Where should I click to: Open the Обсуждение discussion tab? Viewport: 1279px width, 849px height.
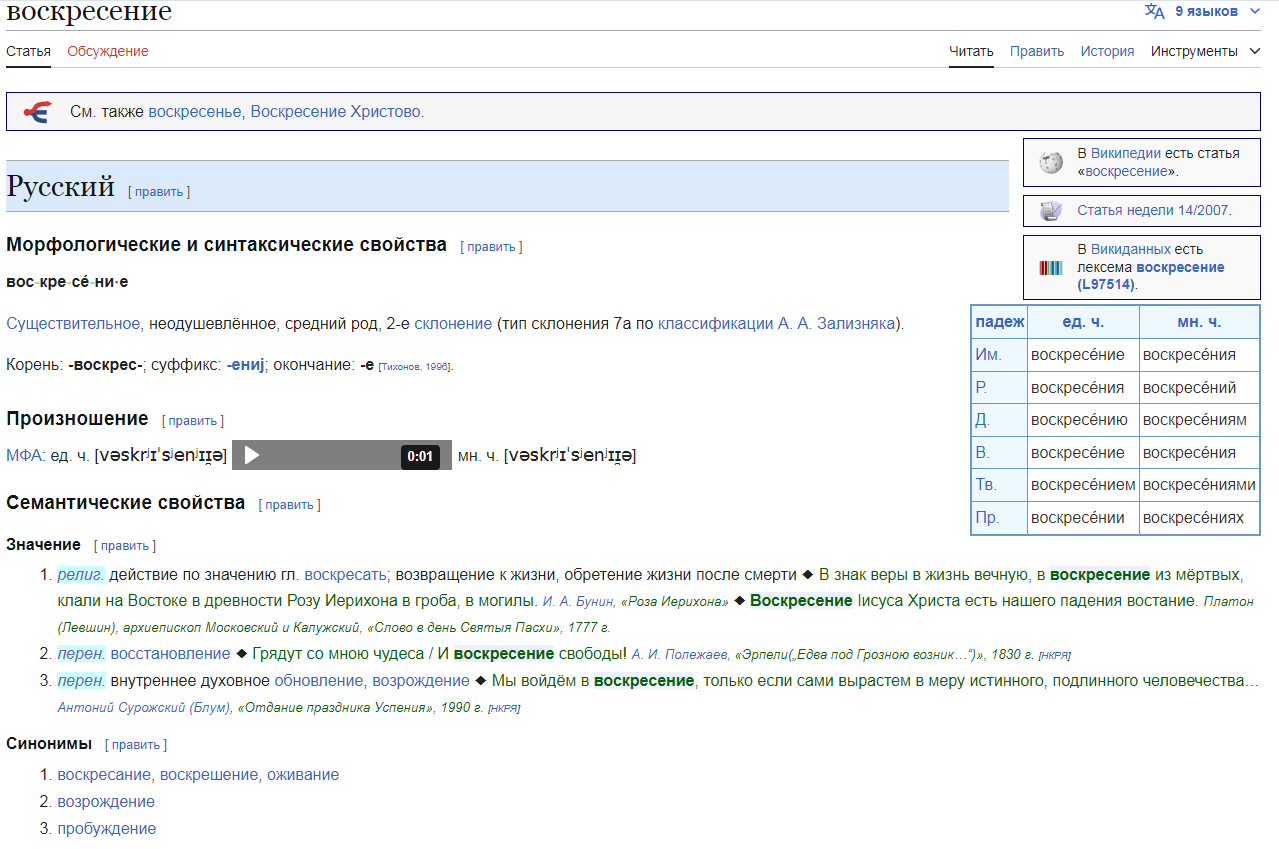[x=108, y=51]
